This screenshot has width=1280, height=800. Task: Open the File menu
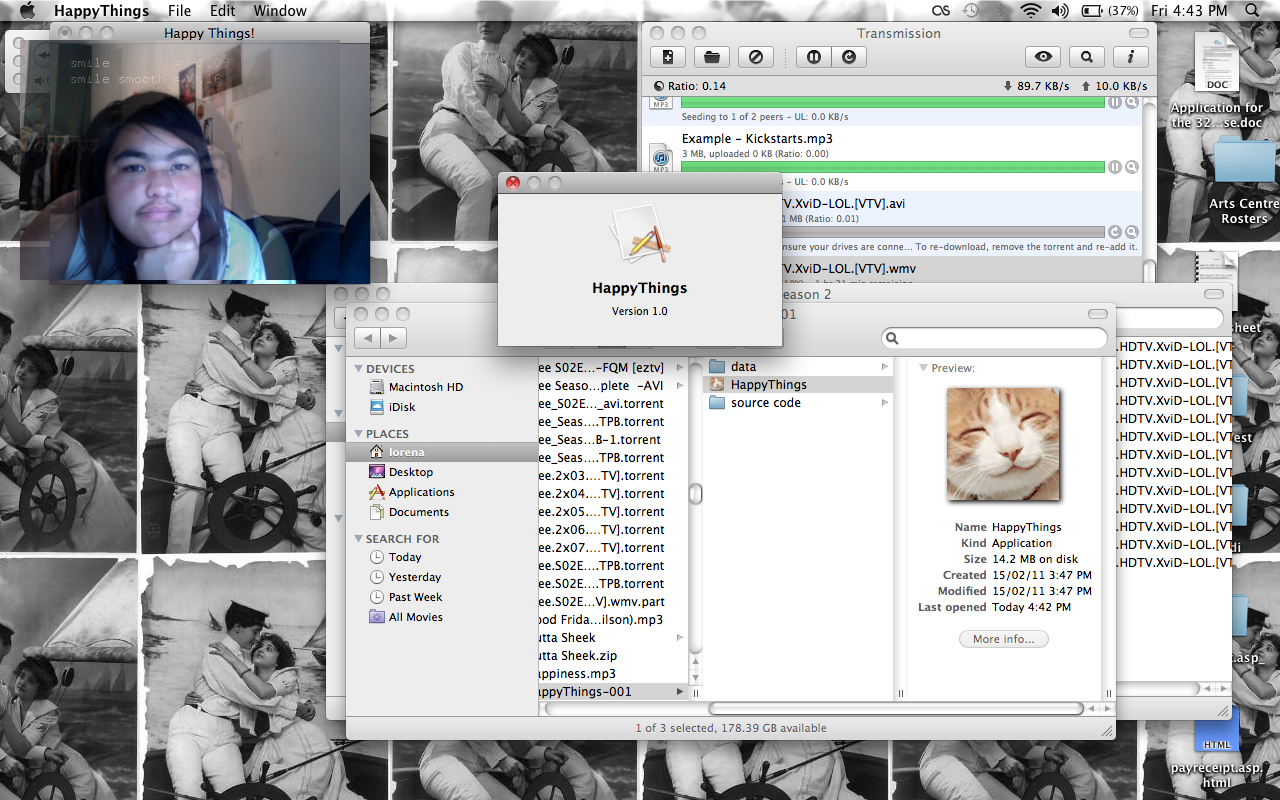[179, 11]
